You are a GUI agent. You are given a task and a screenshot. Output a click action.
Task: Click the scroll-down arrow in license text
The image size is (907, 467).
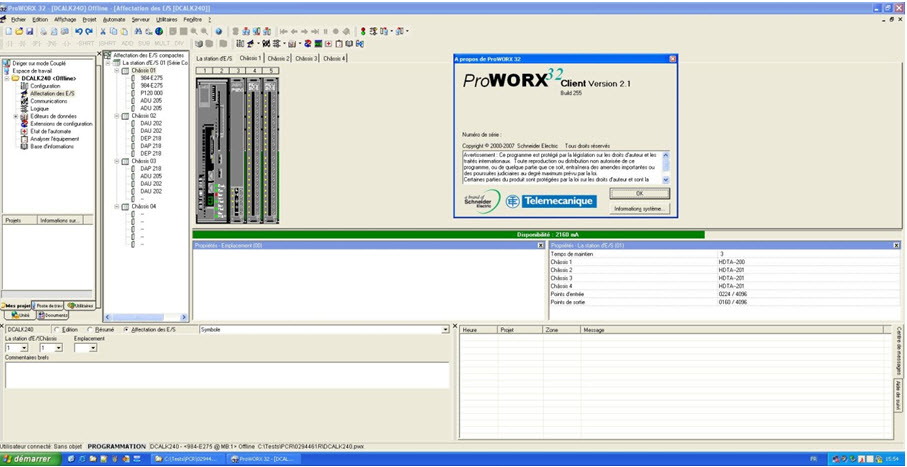665,180
